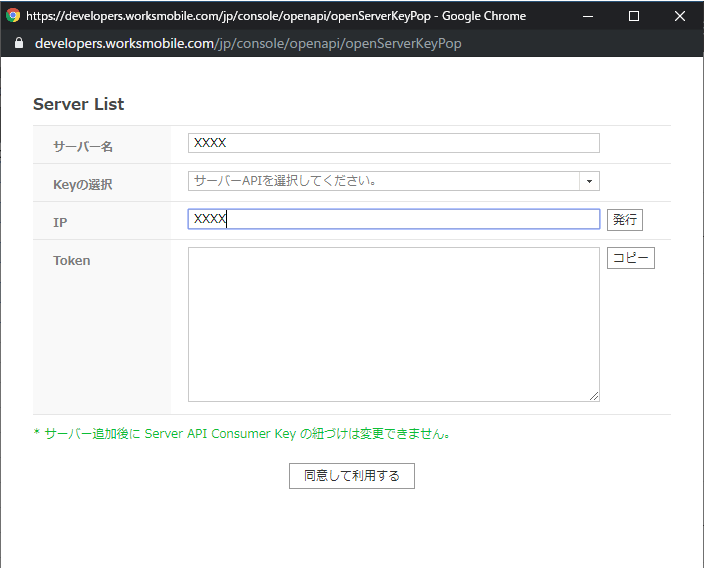Click the サーバー名 row label
The width and height of the screenshot is (704, 568).
tap(83, 147)
